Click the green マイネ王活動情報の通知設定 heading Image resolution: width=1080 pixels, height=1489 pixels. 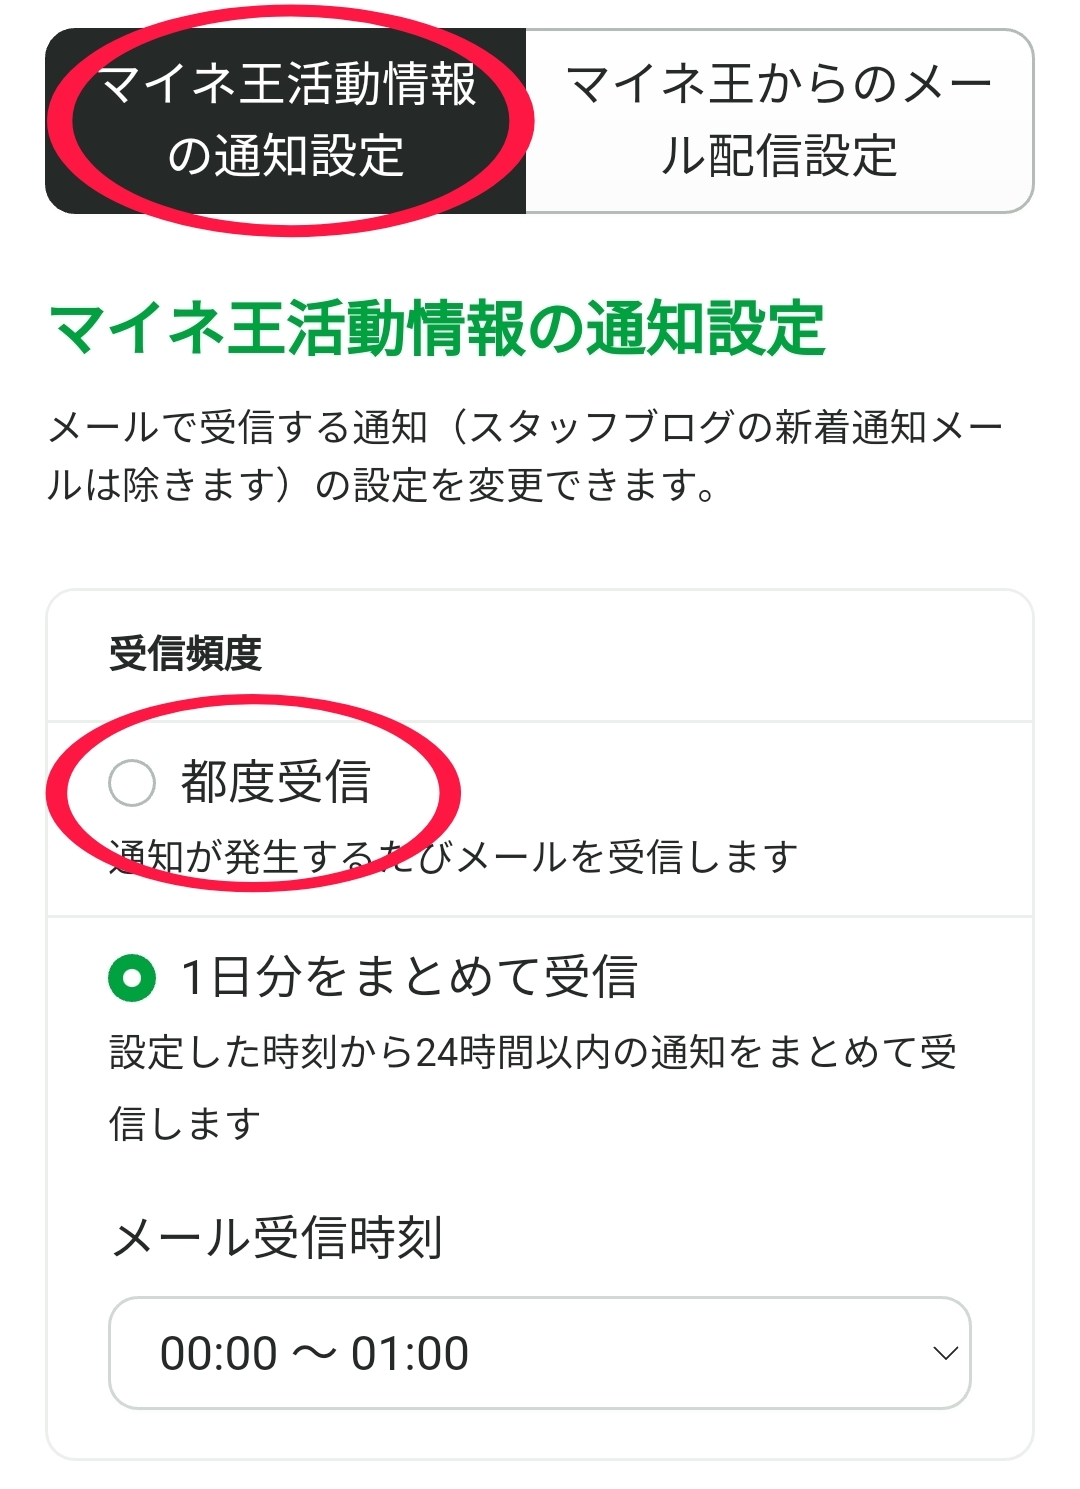[437, 329]
